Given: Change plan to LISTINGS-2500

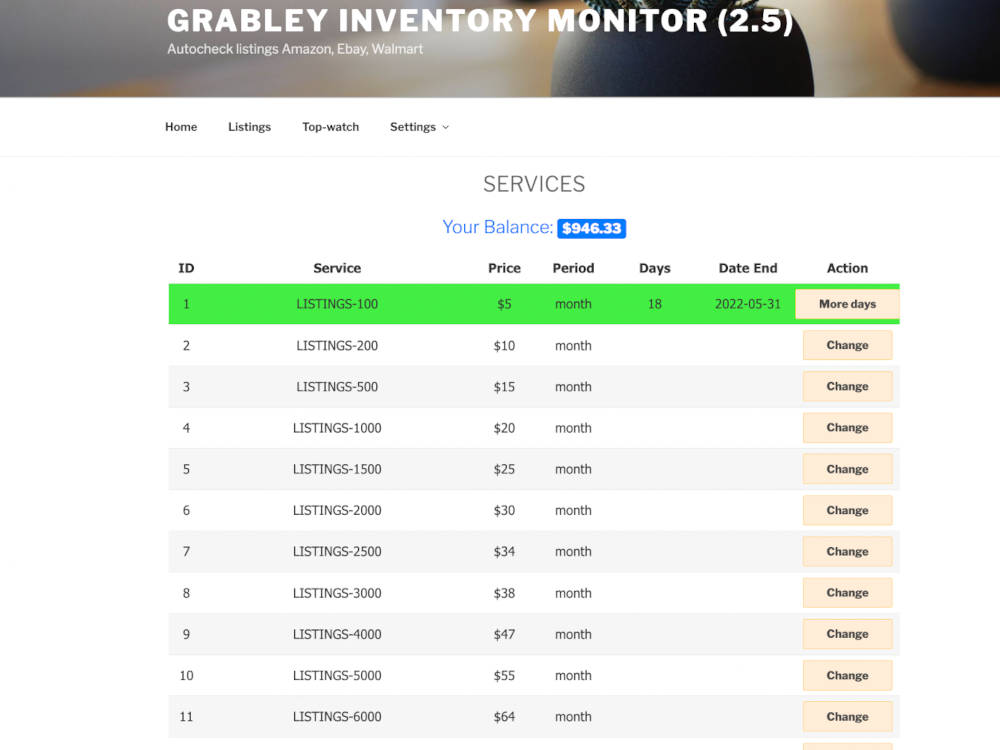Looking at the screenshot, I should click(847, 551).
